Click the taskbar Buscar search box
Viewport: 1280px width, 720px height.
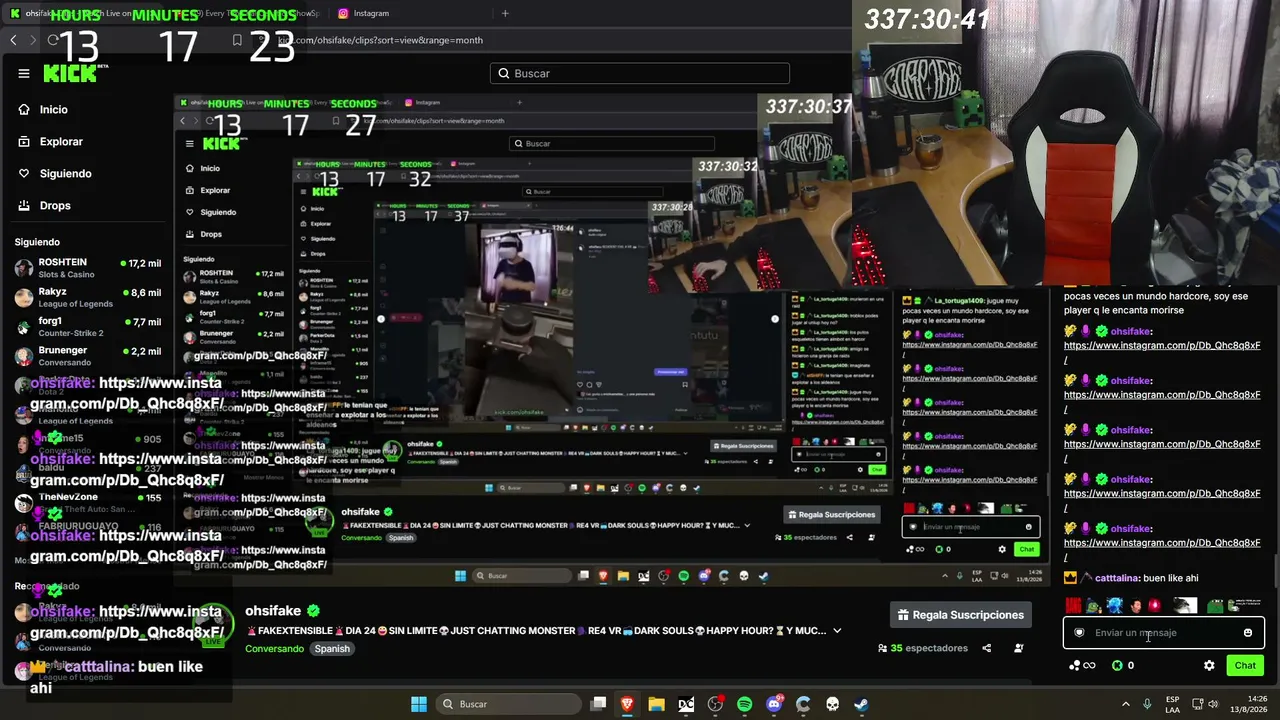click(x=510, y=704)
